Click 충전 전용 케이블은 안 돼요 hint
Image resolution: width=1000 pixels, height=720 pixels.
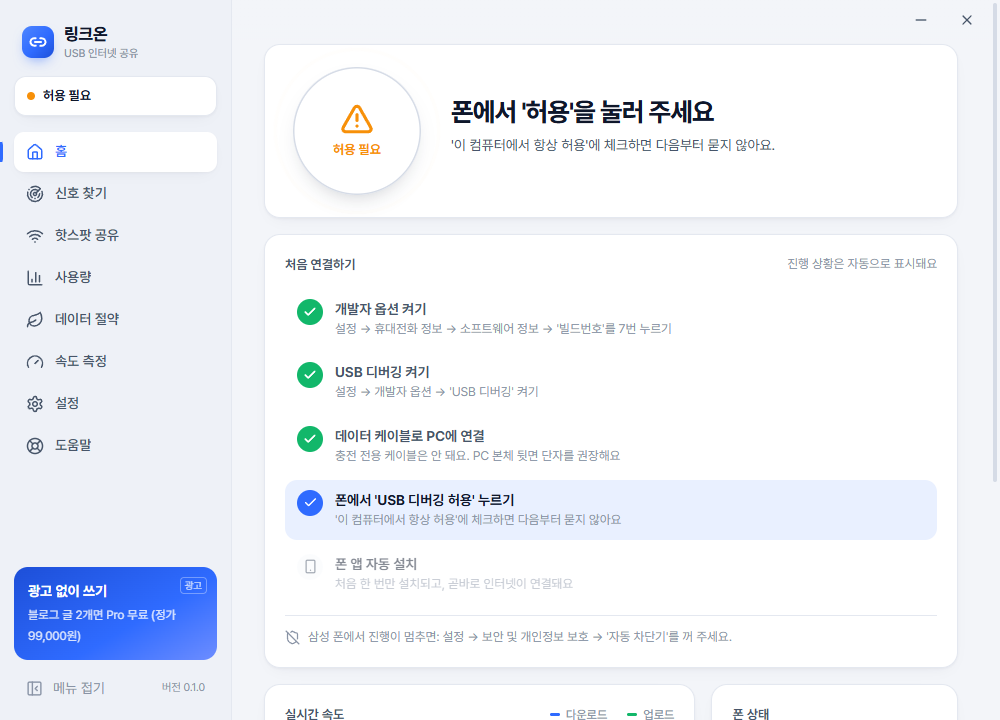477,455
